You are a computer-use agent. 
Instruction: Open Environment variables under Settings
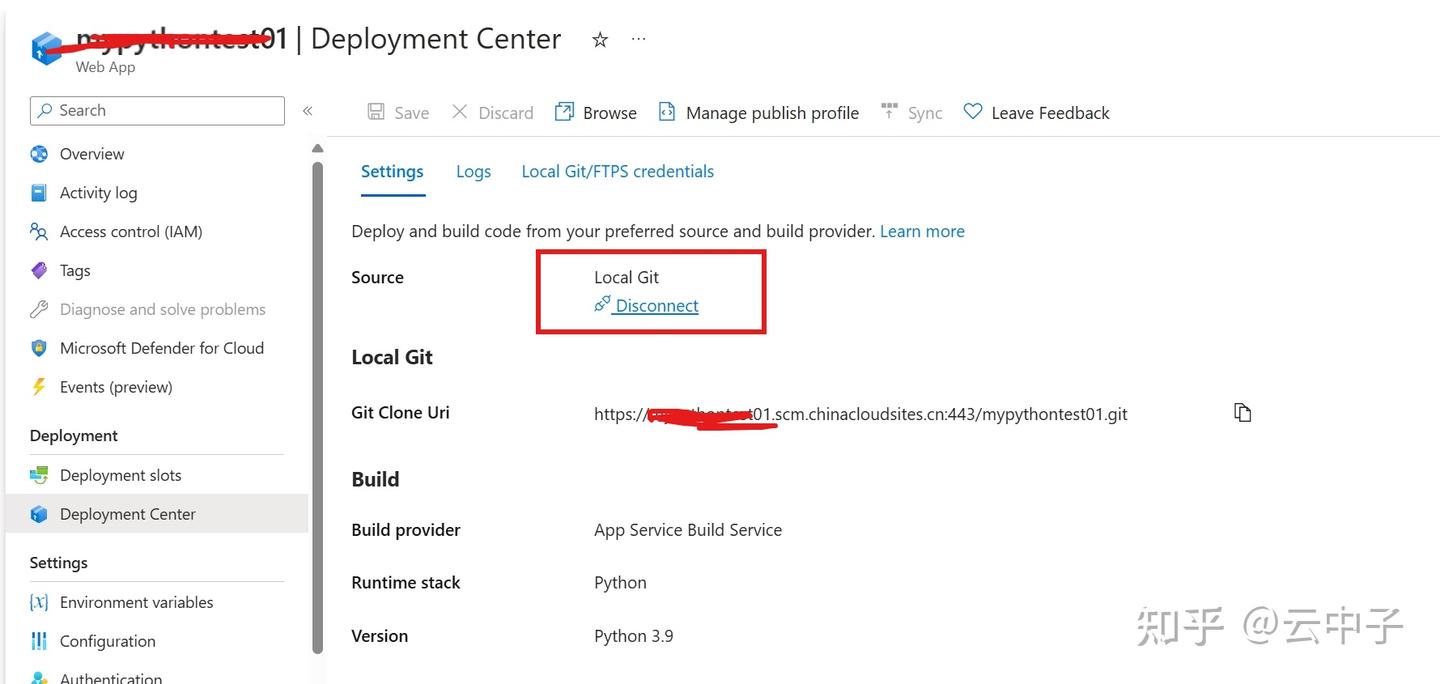(136, 601)
